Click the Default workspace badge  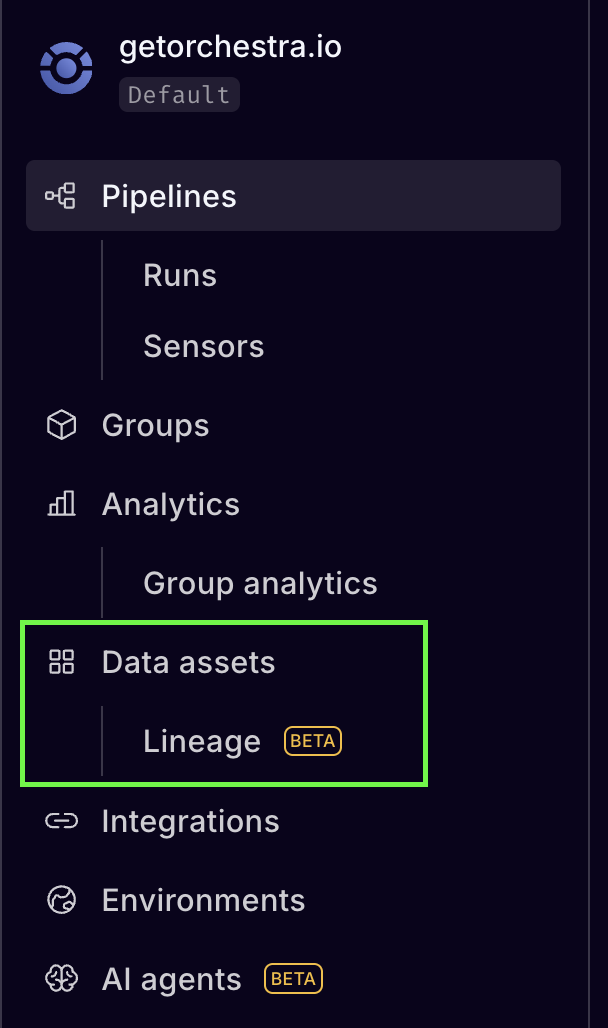tap(179, 96)
